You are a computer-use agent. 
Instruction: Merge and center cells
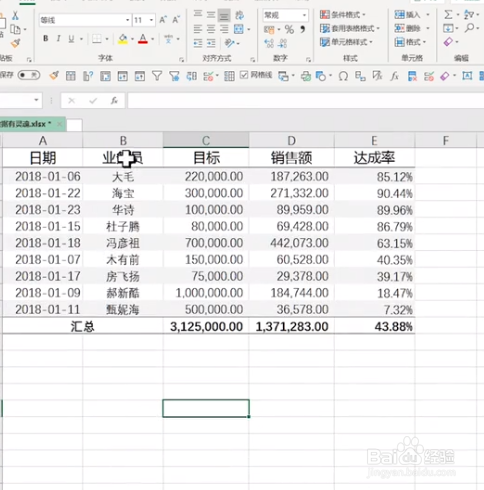(239, 29)
